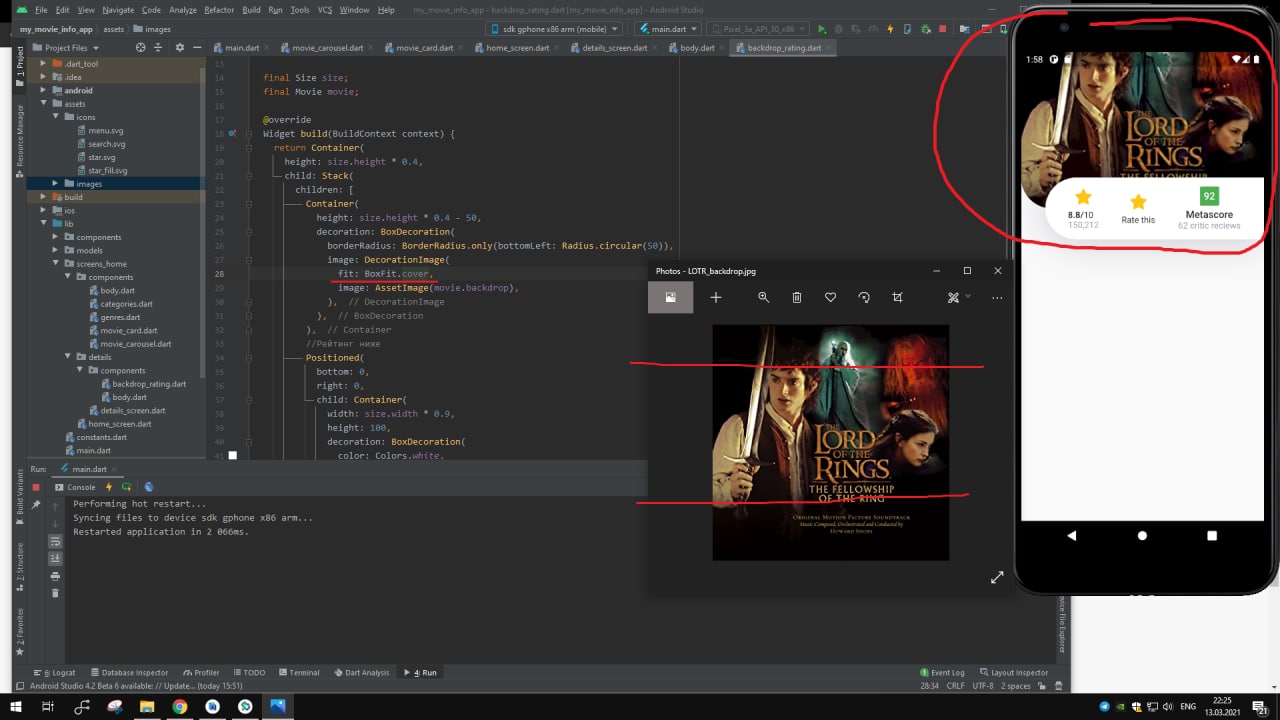Image resolution: width=1280 pixels, height=720 pixels.
Task: Open Edit & Create dropdown in Photos
Action: tap(959, 297)
